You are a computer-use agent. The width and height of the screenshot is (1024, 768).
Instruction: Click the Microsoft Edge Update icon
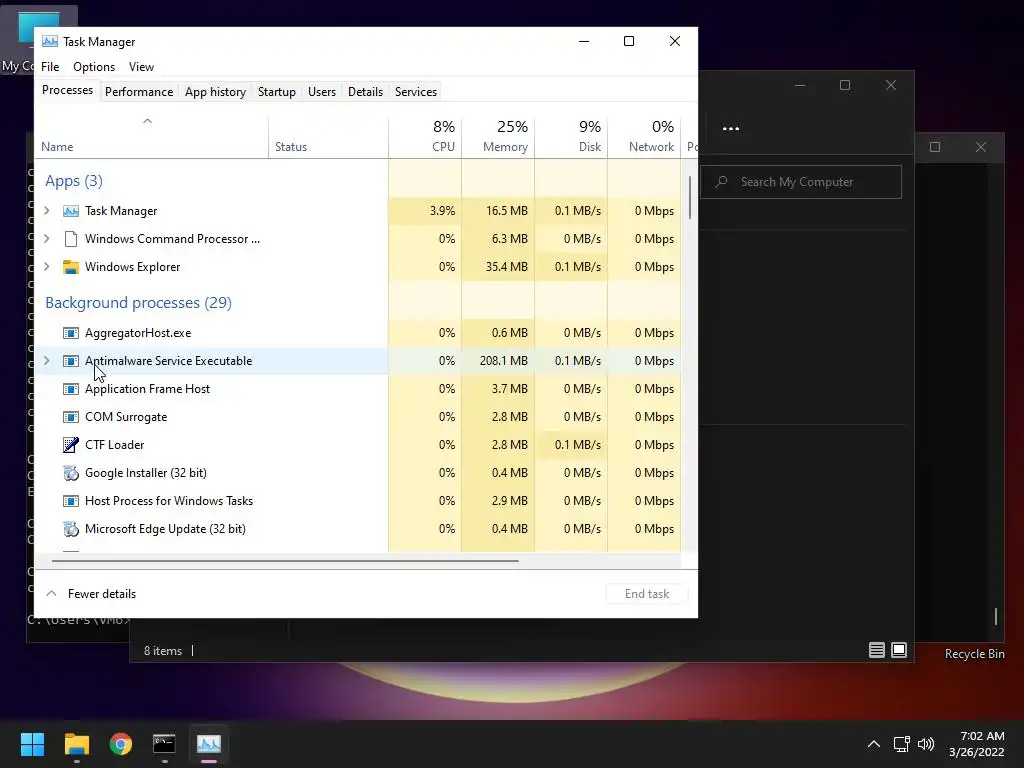coord(71,529)
